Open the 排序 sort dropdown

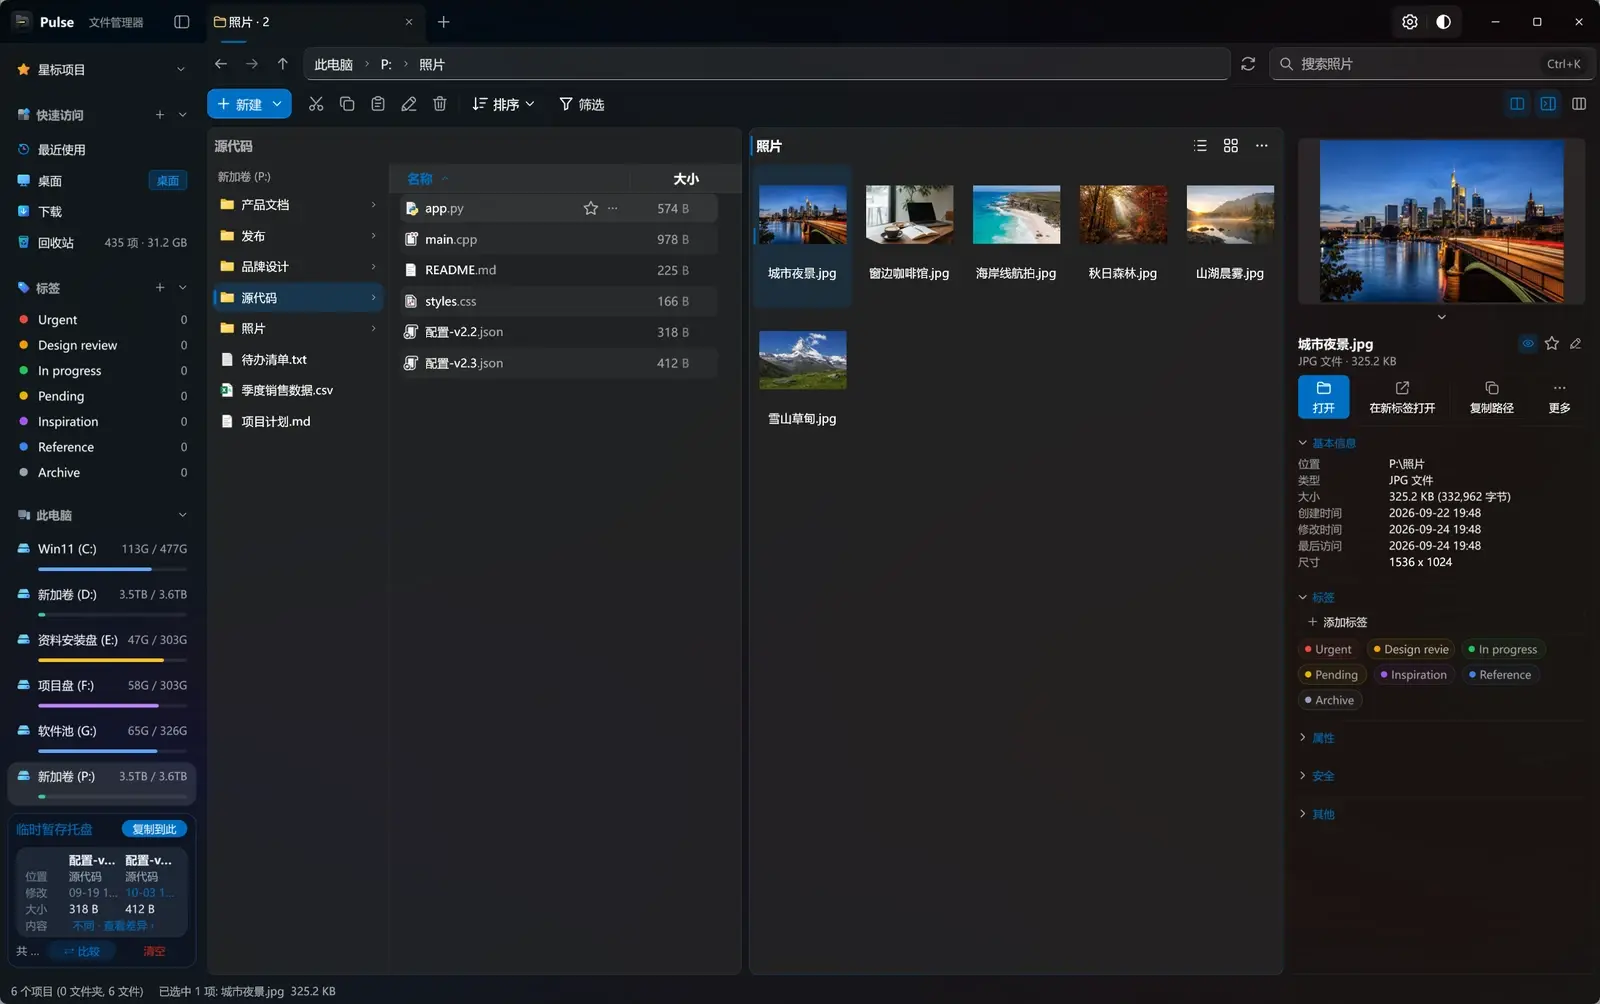[x=504, y=104]
